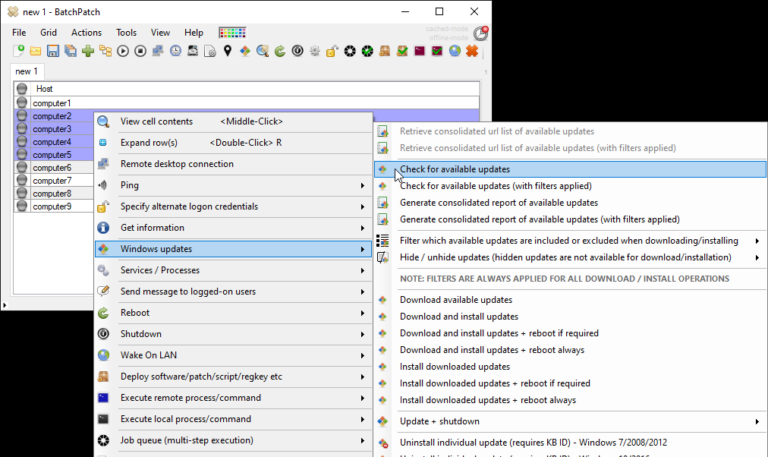768x457 pixels.
Task: Click the map pin toolbar icon
Action: coord(227,51)
